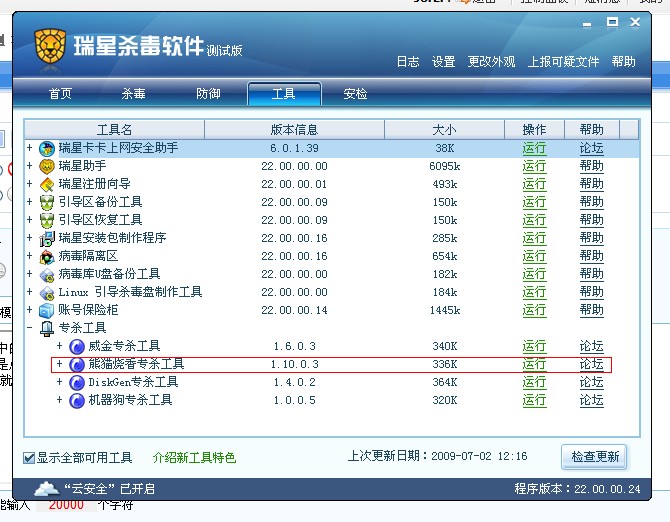Click version text 1.10.0.3

point(294,364)
